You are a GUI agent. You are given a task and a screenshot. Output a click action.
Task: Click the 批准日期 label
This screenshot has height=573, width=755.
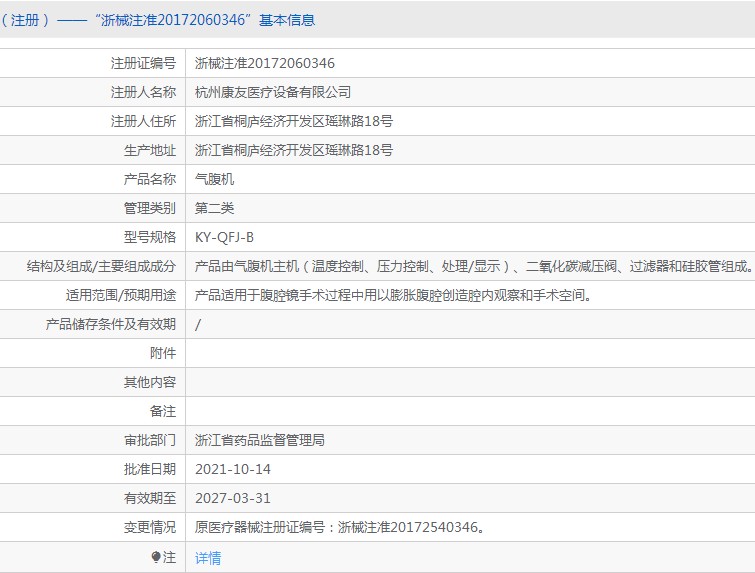pos(150,469)
